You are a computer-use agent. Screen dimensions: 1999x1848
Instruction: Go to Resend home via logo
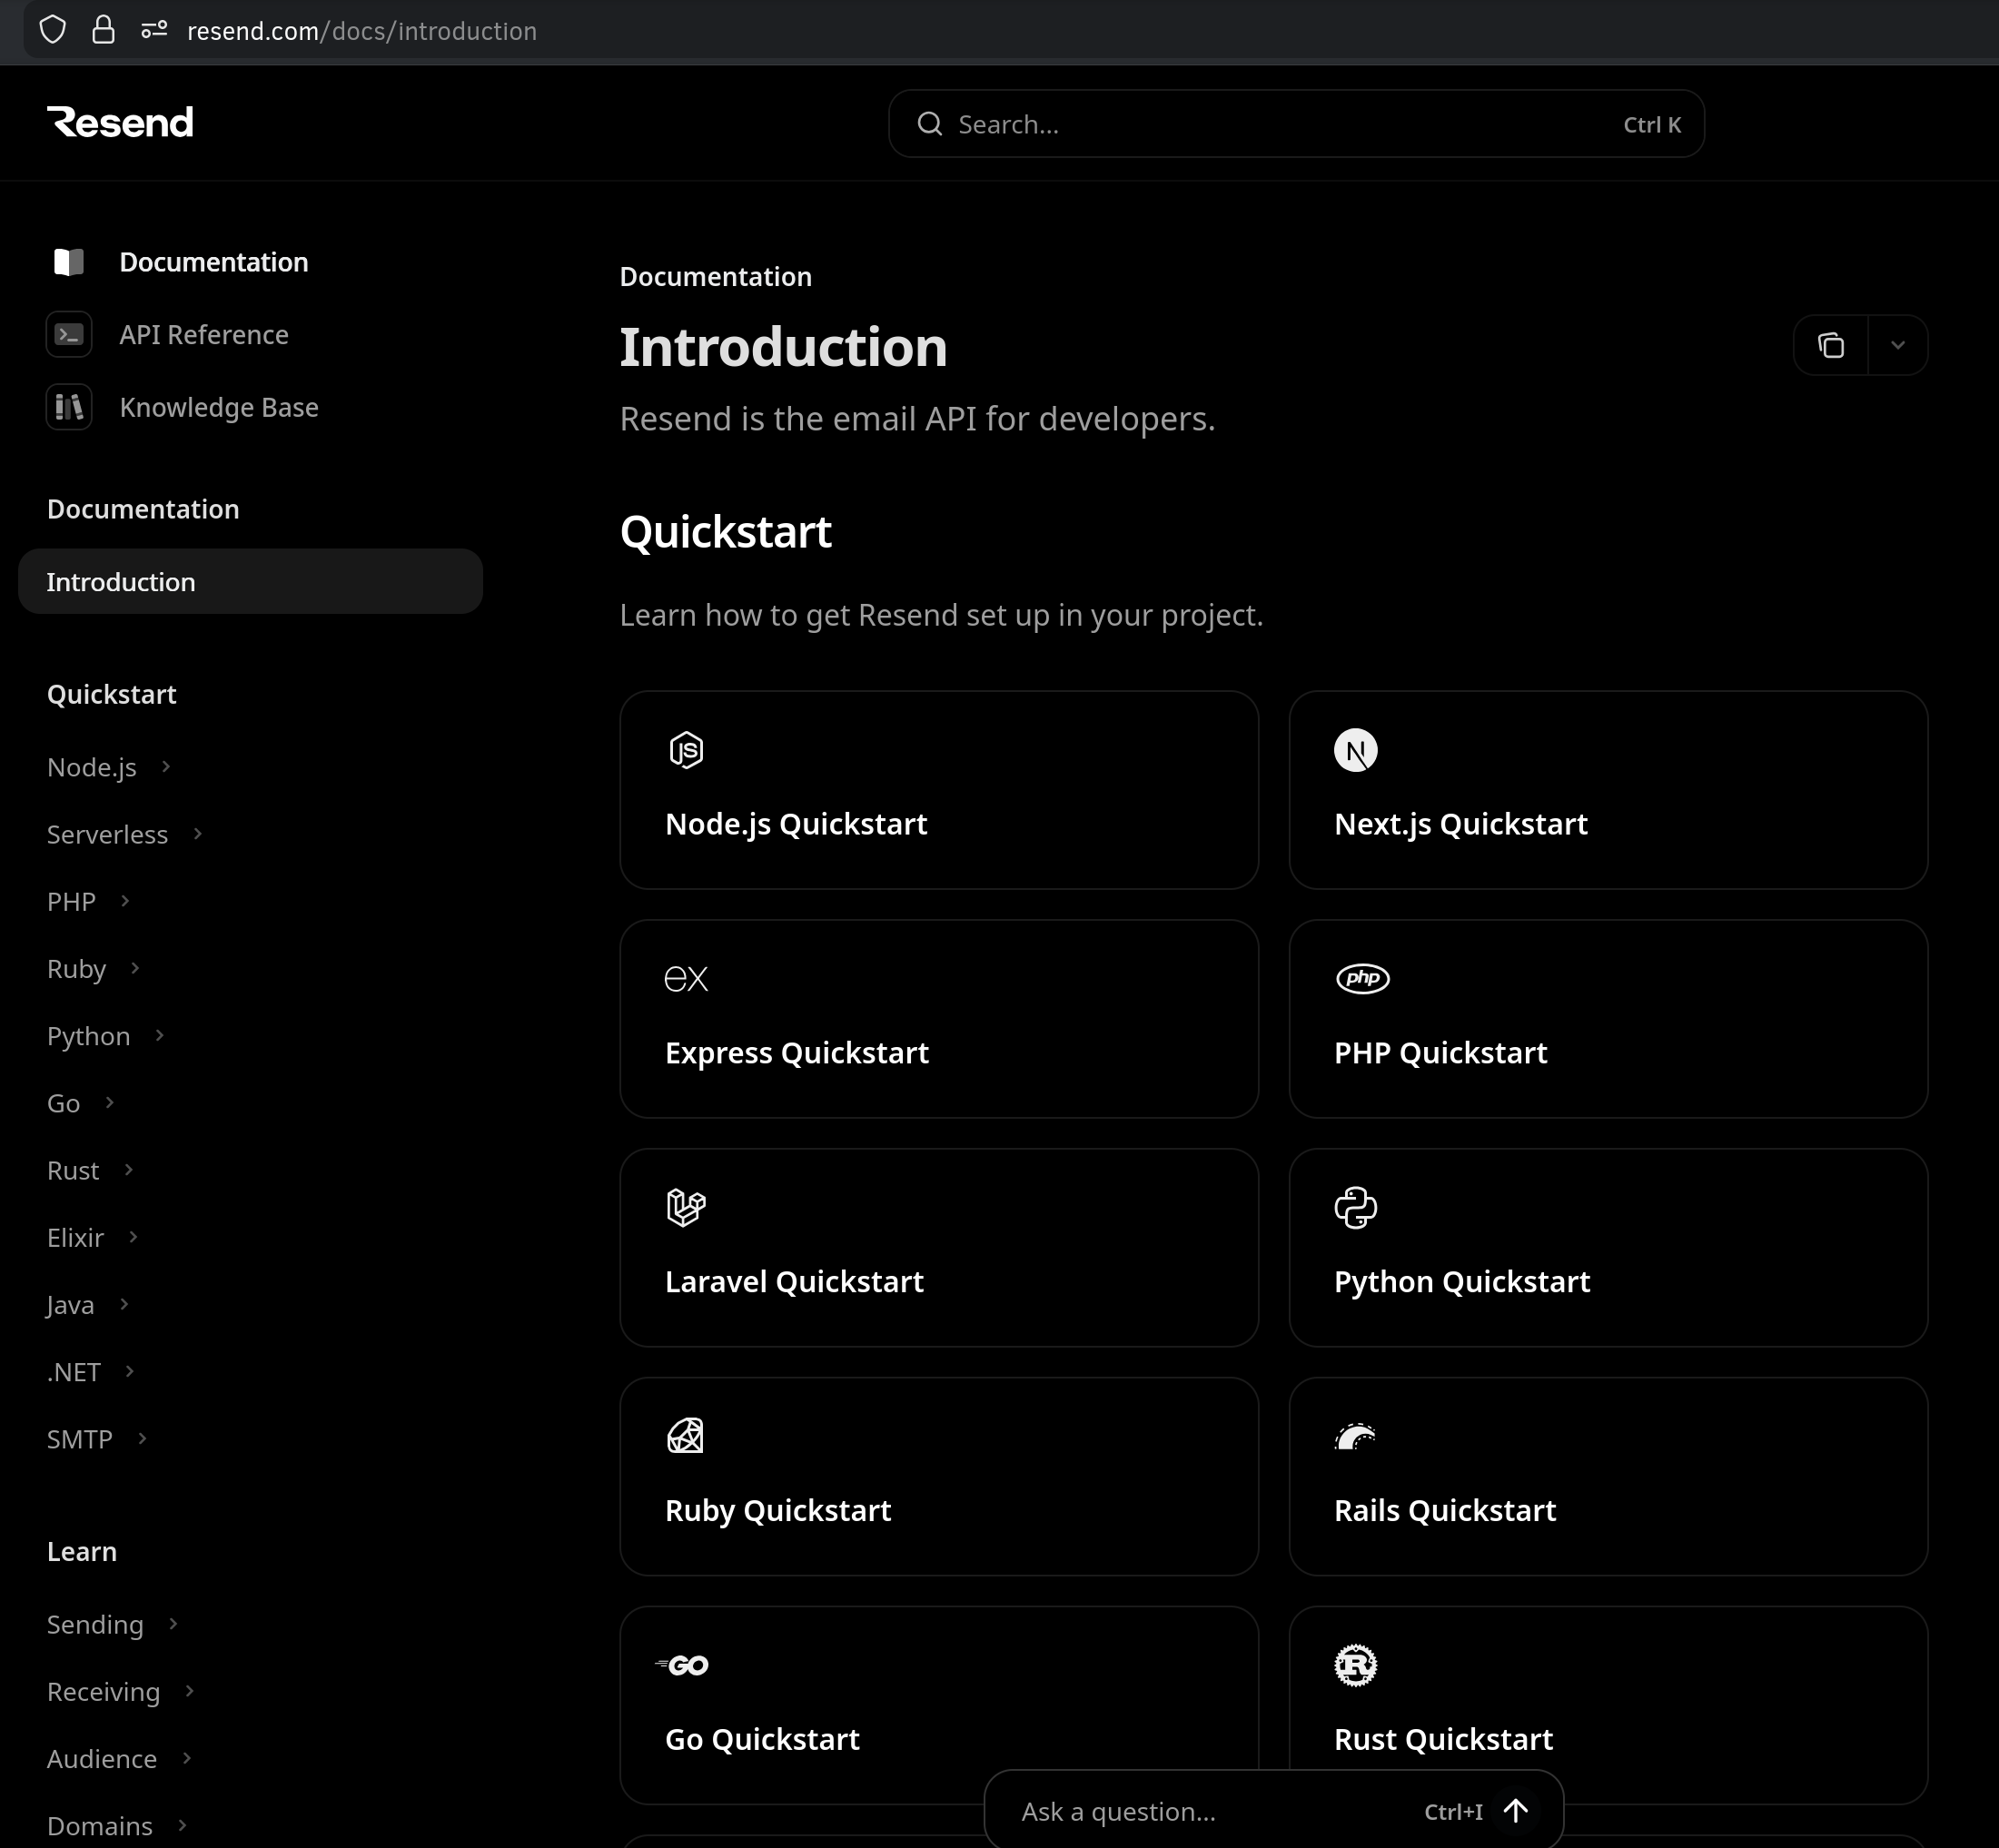click(x=120, y=122)
